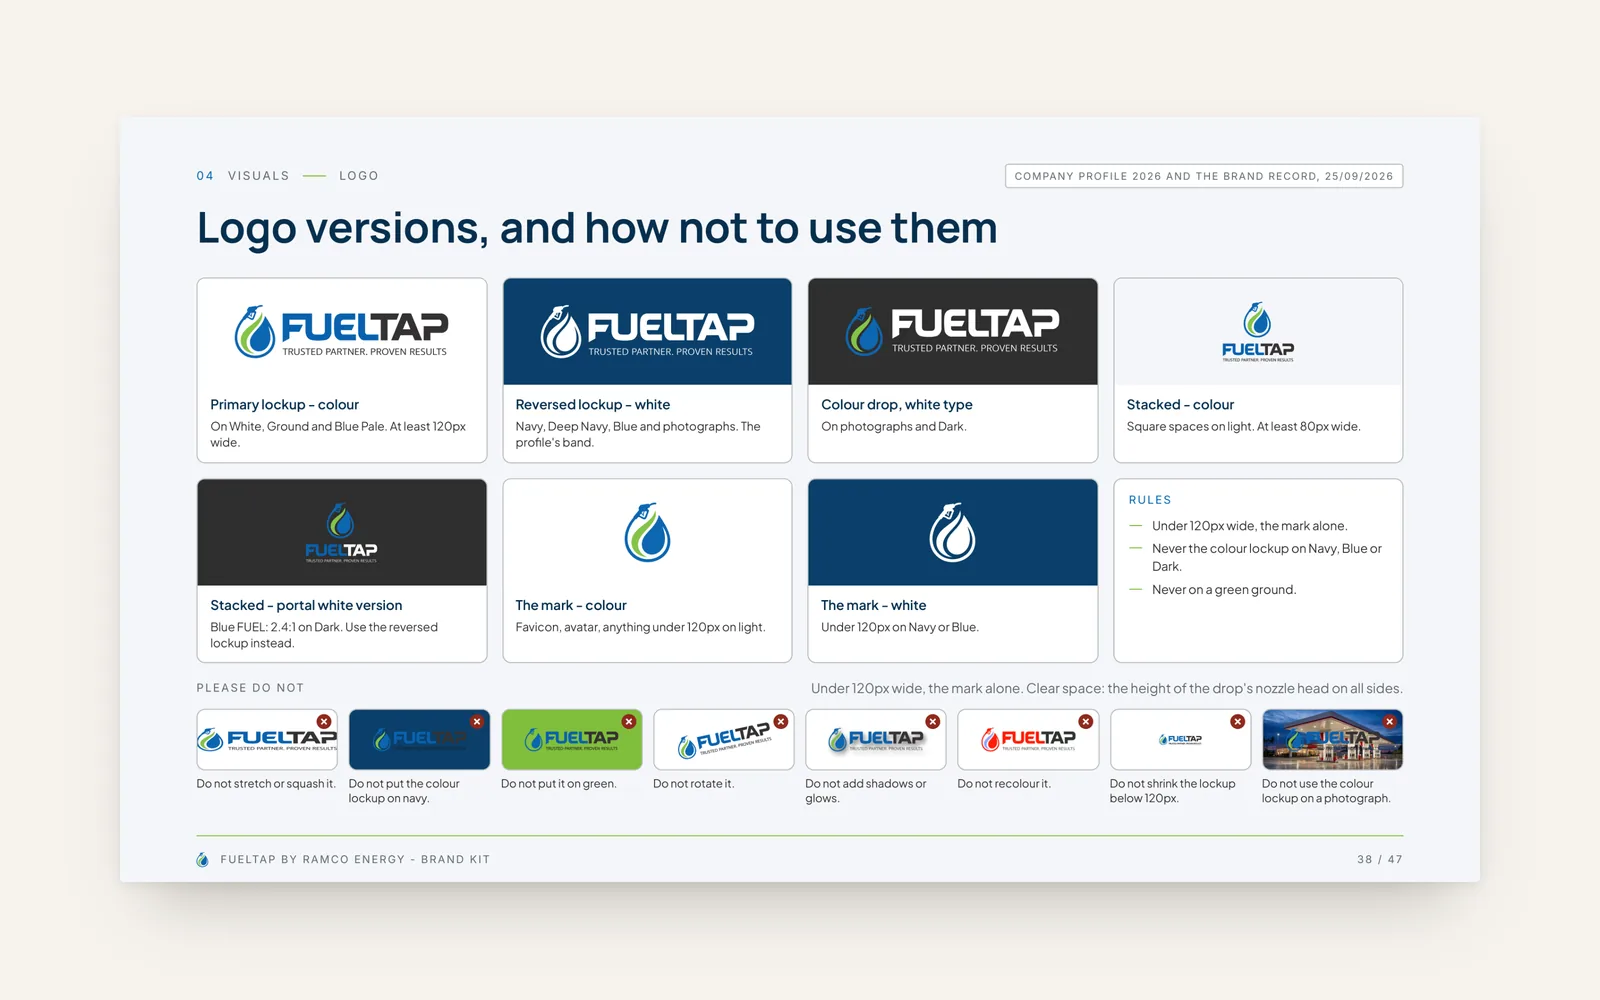The image size is (1600, 1000).
Task: Click the rule 'Never on a green ground.'
Action: (x=1224, y=590)
